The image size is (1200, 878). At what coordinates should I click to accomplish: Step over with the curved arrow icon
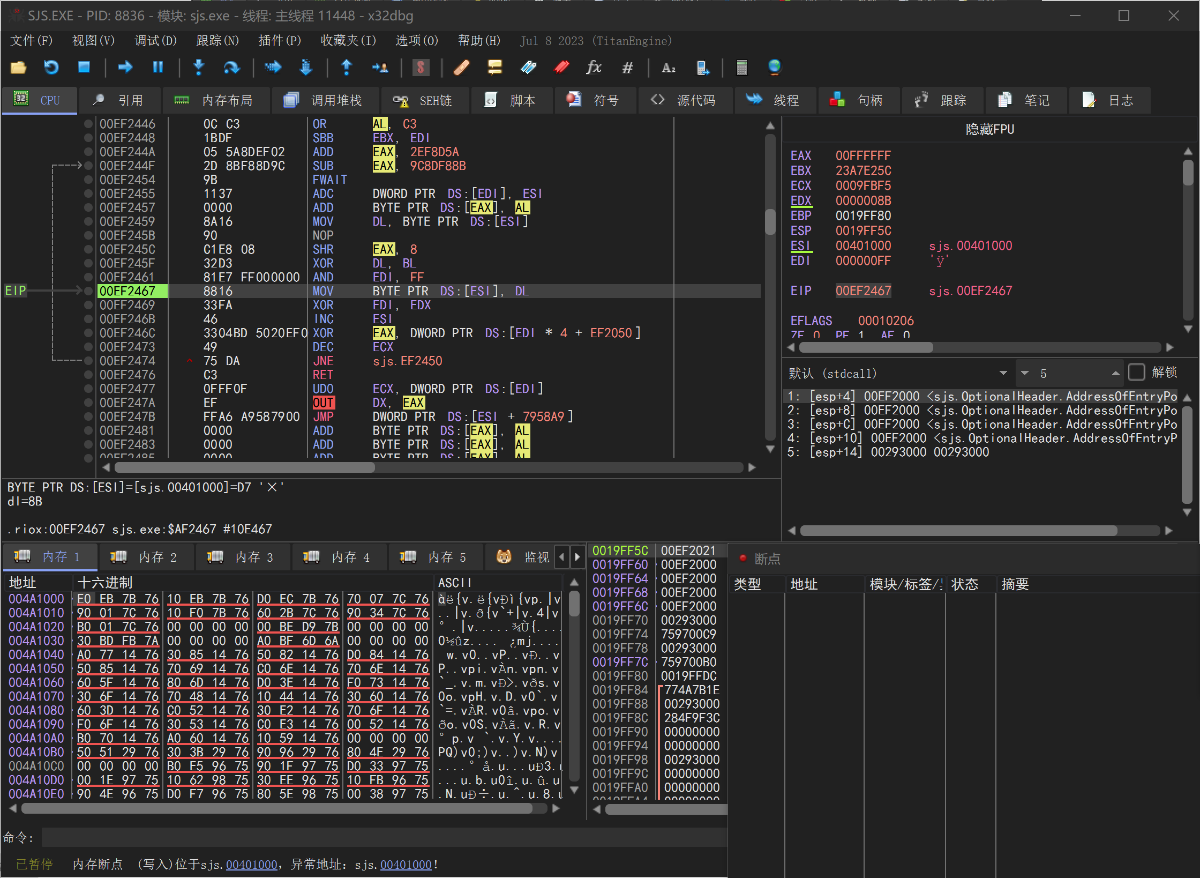pos(231,67)
